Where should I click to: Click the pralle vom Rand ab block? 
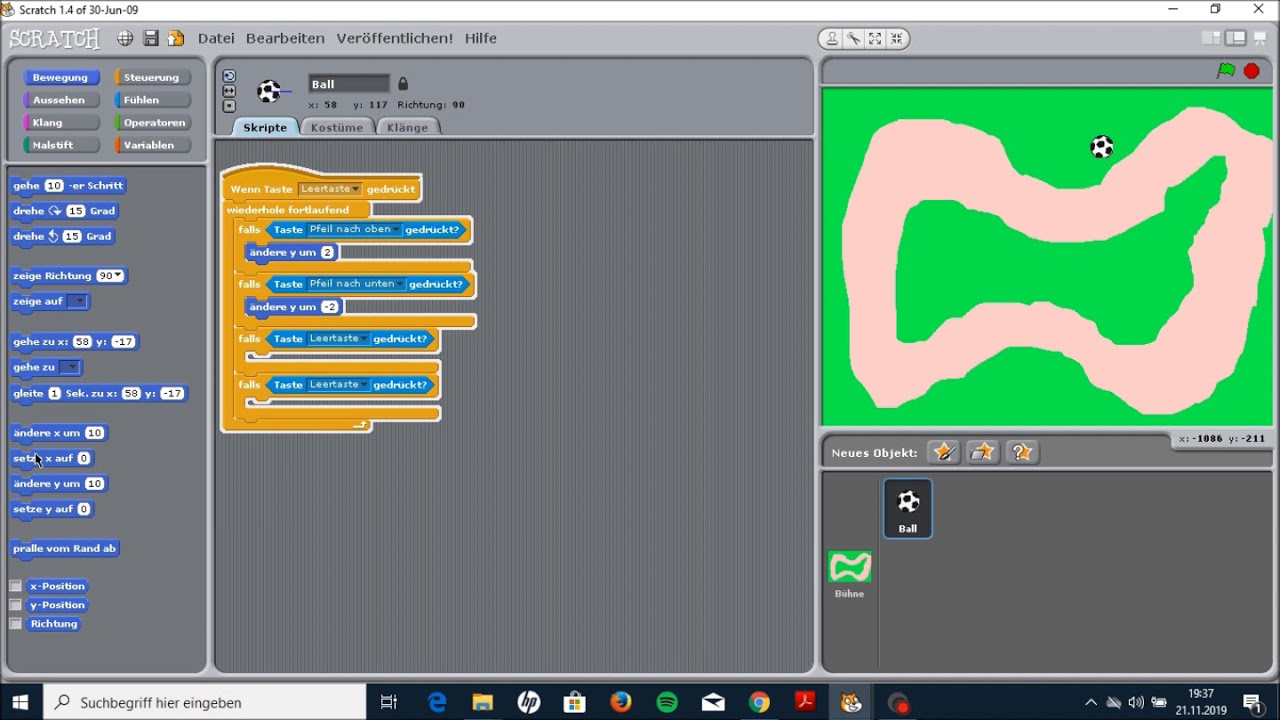click(64, 548)
